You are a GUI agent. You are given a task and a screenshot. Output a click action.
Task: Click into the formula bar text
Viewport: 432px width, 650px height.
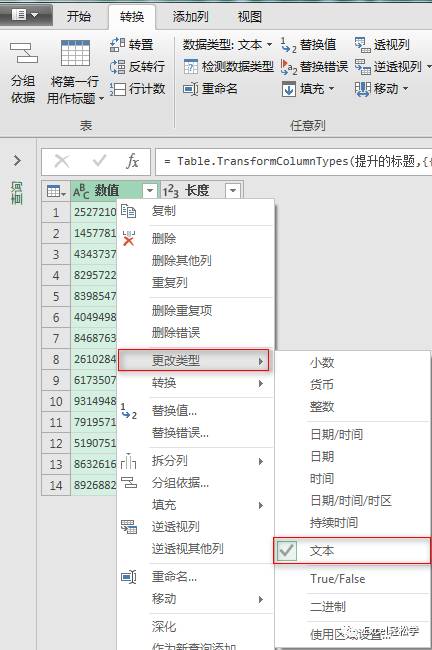[x=294, y=161]
